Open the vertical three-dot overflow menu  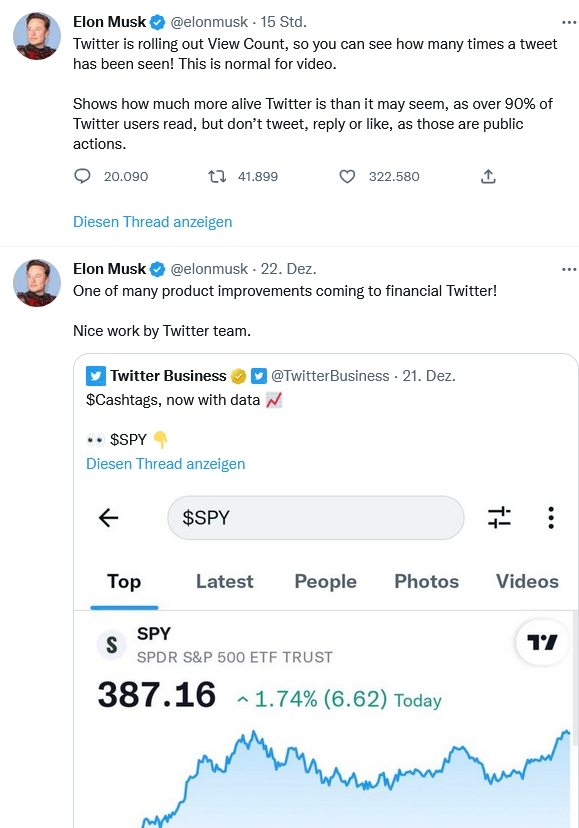tap(550, 518)
